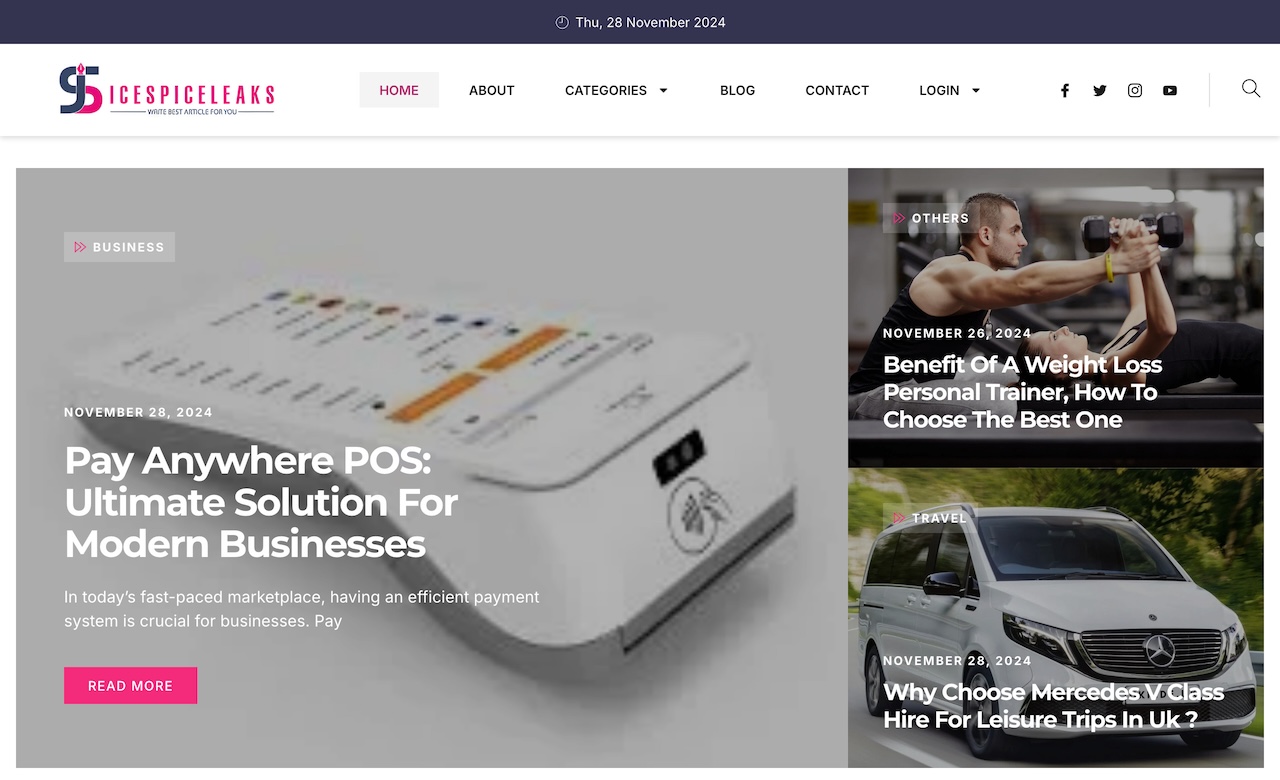The image size is (1280, 780).
Task: Open the Mercedes V Class van thumbnail
Action: (x=1056, y=618)
